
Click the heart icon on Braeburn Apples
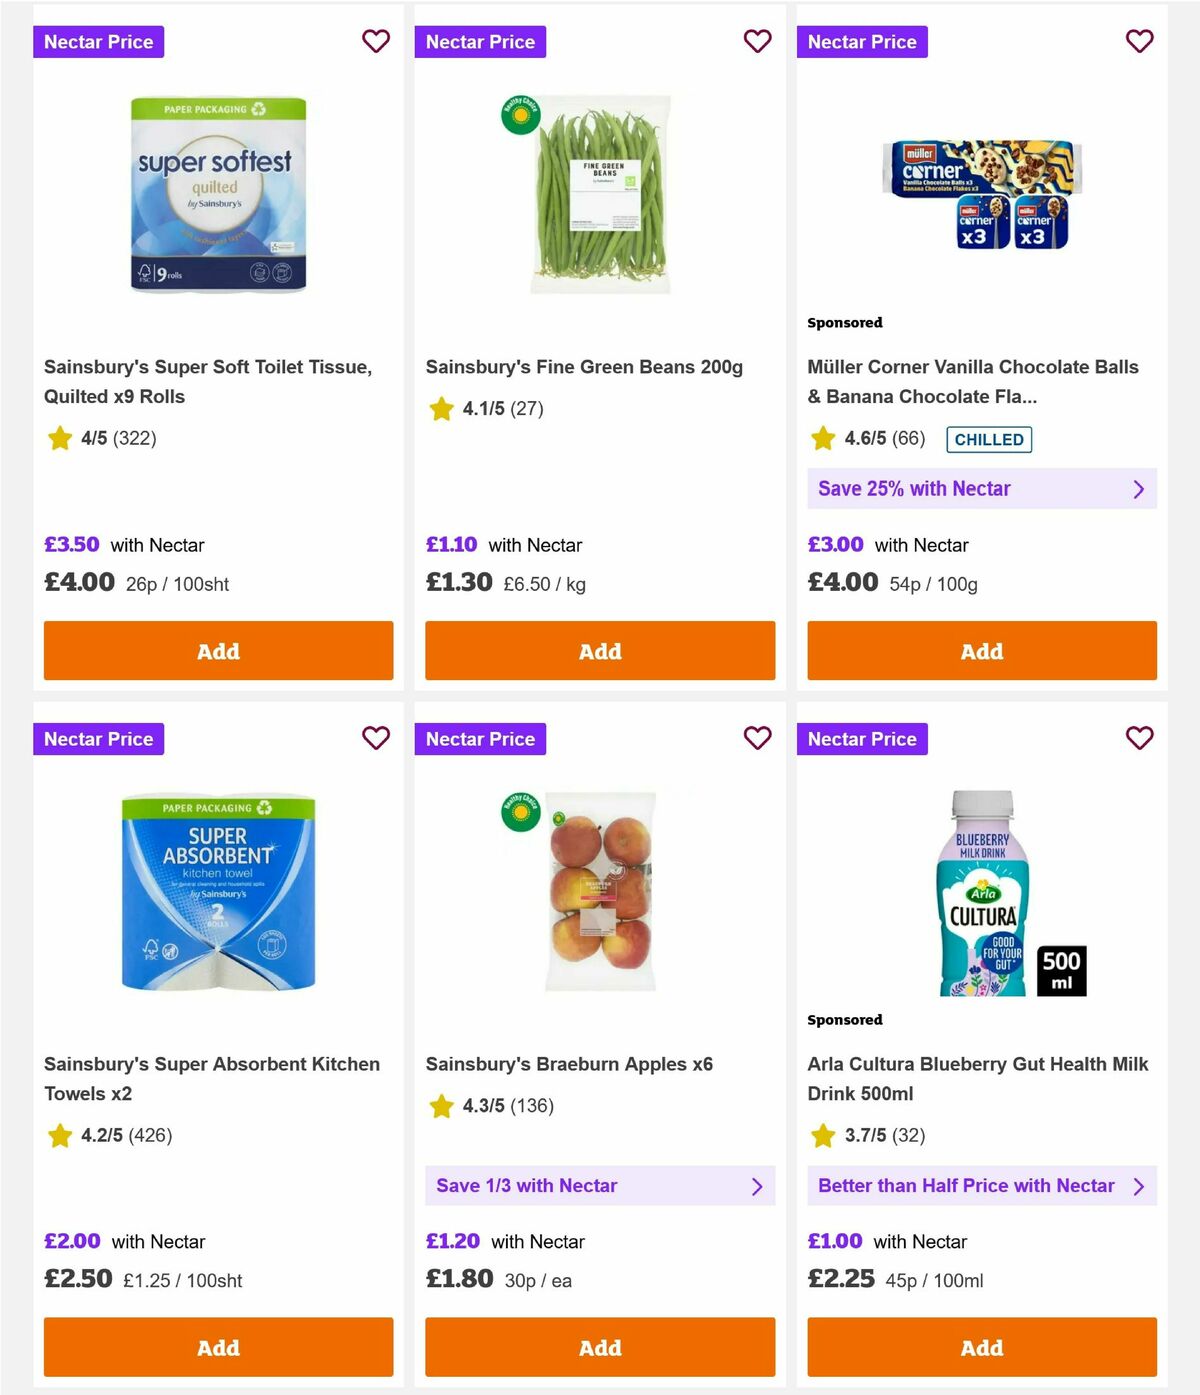point(758,738)
